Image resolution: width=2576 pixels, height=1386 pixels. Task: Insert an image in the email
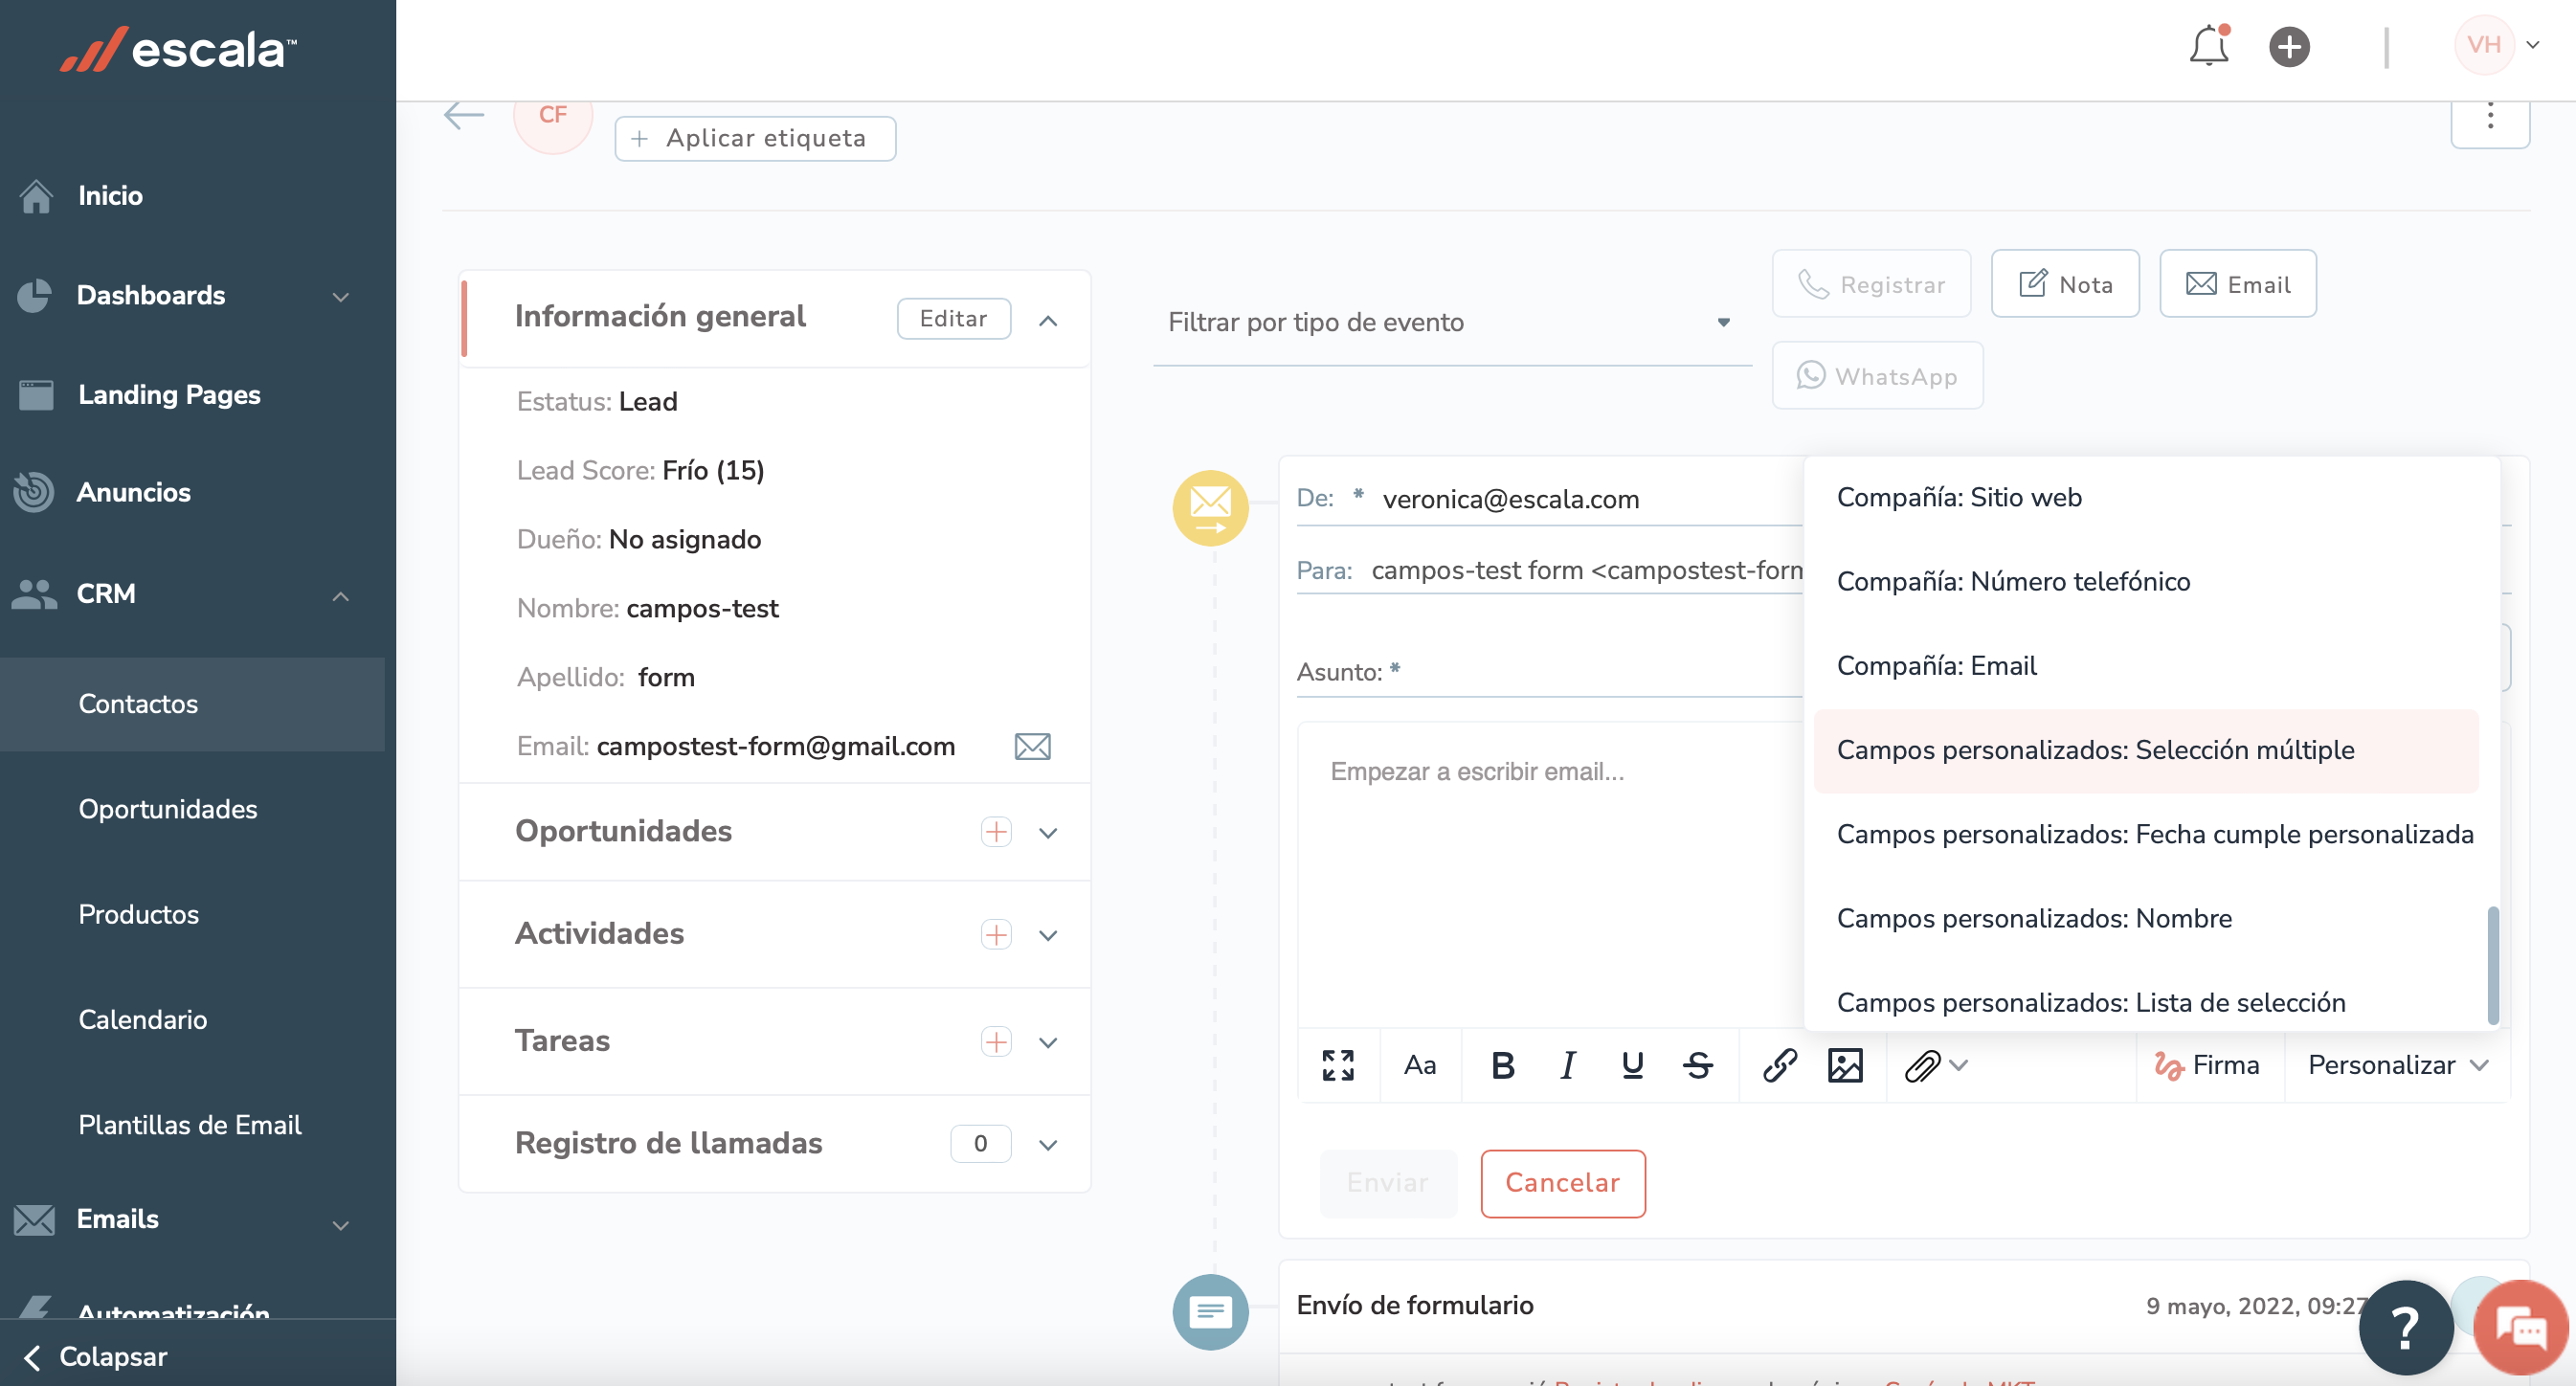(1845, 1065)
